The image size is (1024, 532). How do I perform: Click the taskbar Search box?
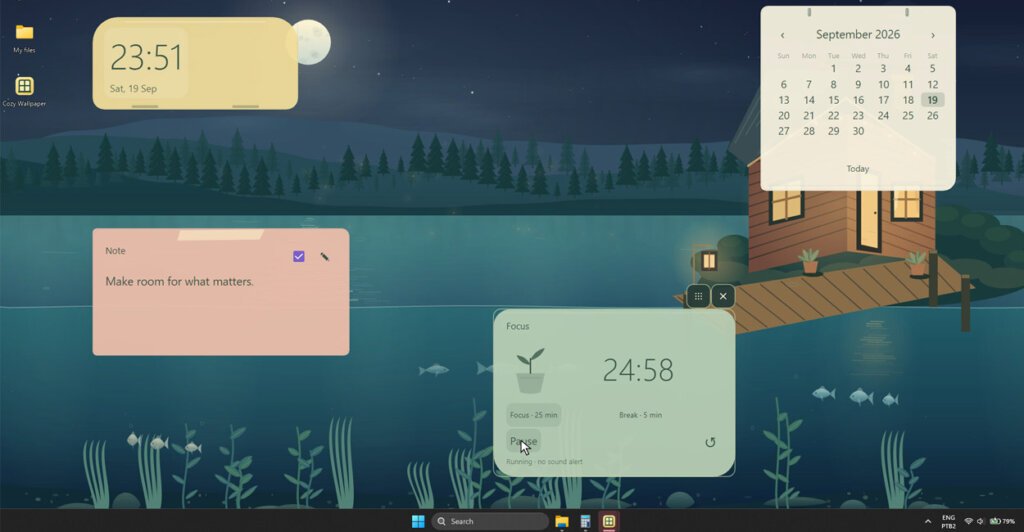pos(490,521)
